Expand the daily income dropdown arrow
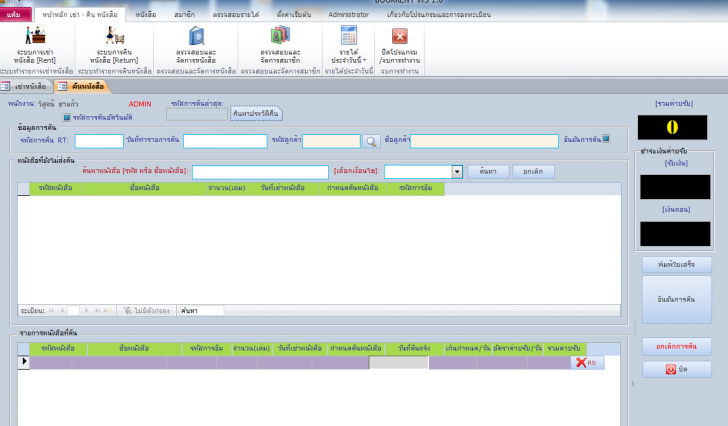This screenshot has height=426, width=728. 364,61
